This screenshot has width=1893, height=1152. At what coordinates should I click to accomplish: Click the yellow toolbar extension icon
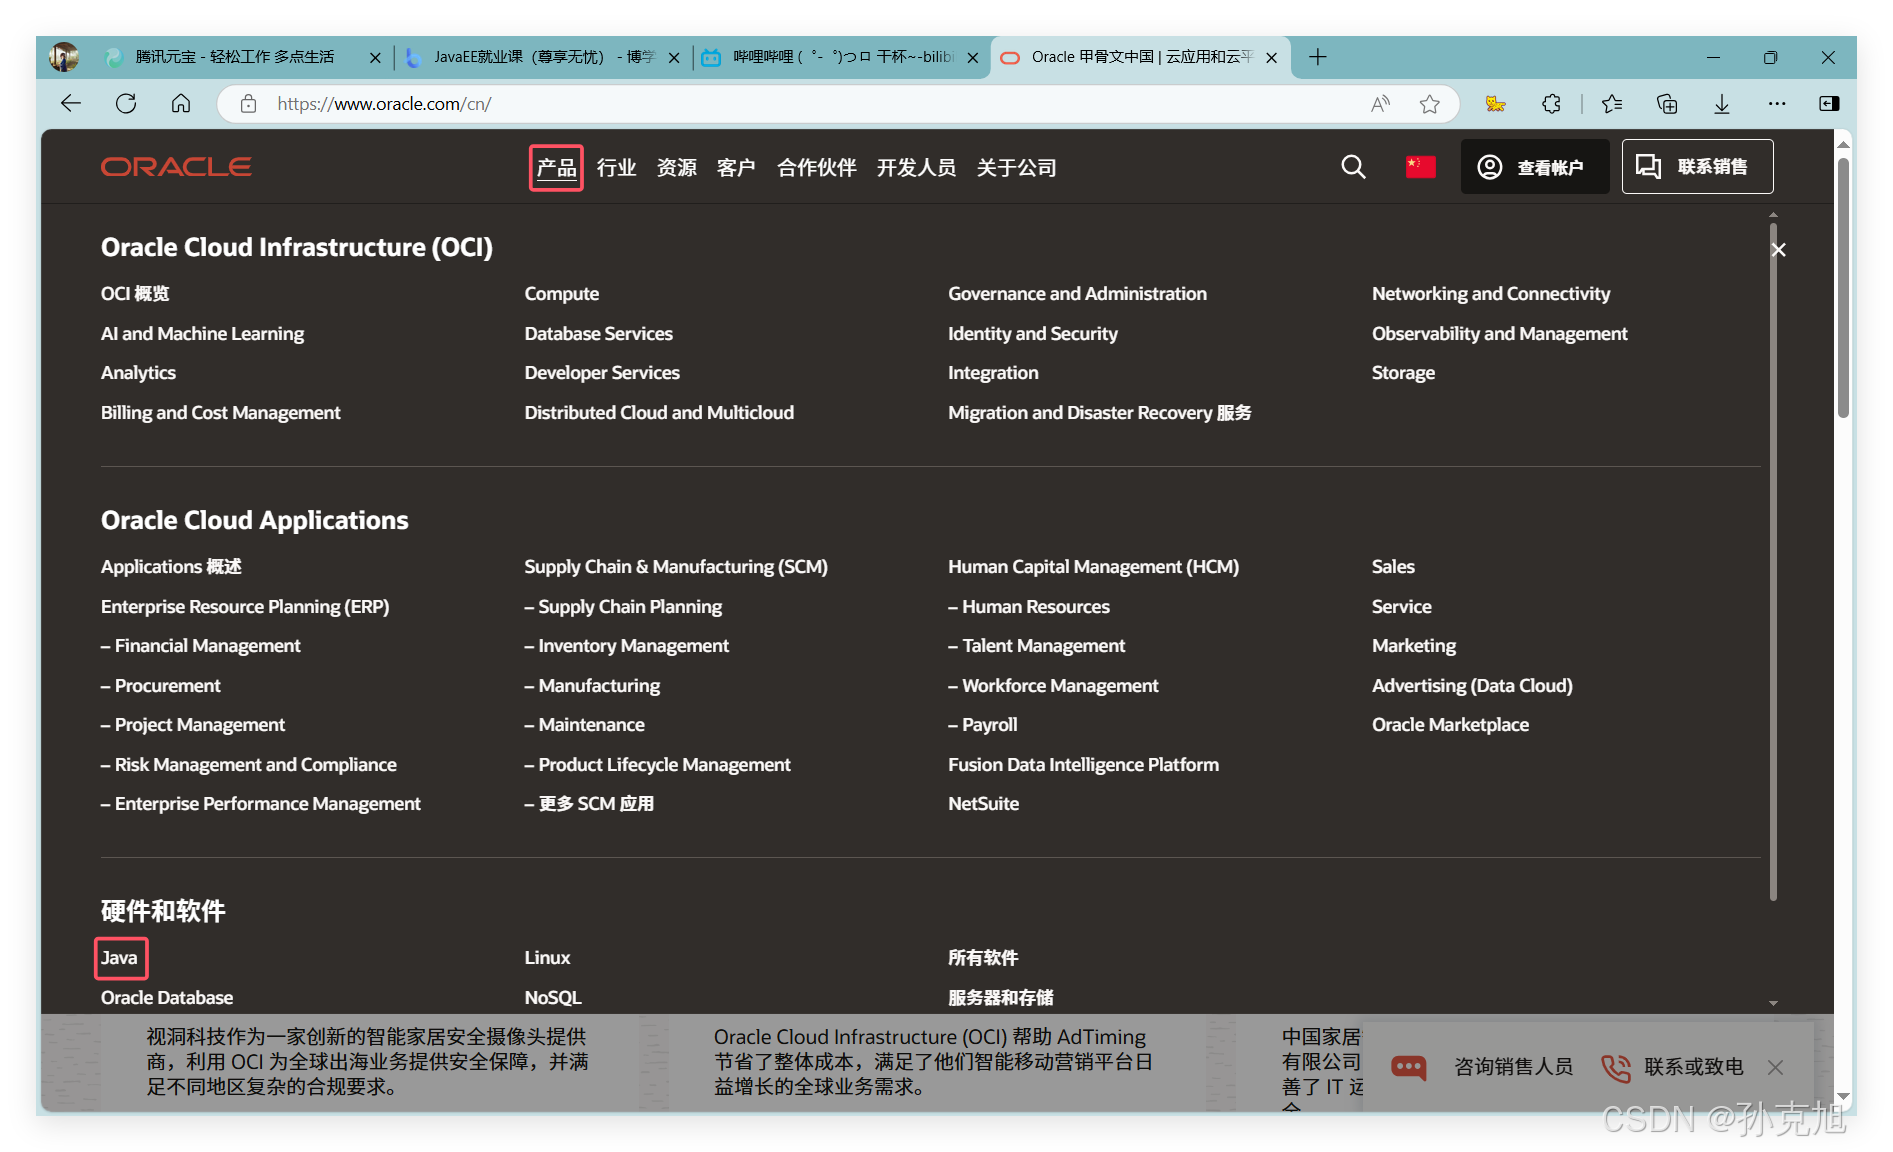point(1496,104)
